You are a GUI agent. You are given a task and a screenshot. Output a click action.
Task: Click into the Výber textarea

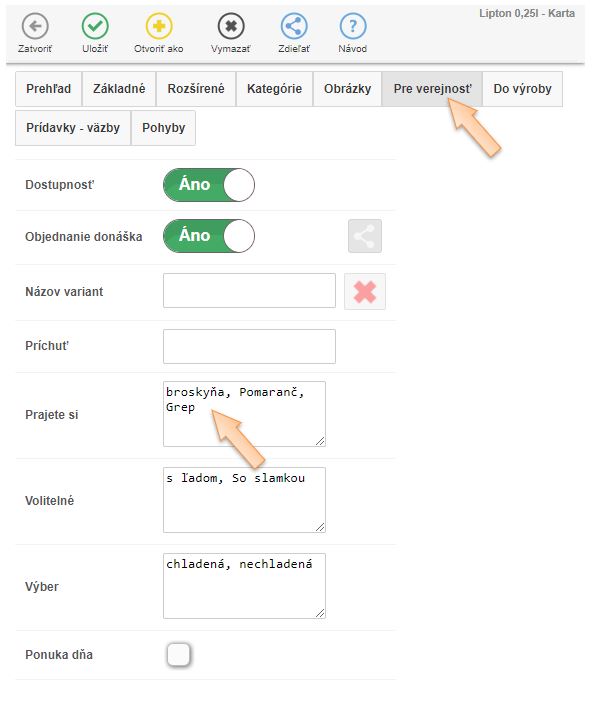(x=244, y=586)
